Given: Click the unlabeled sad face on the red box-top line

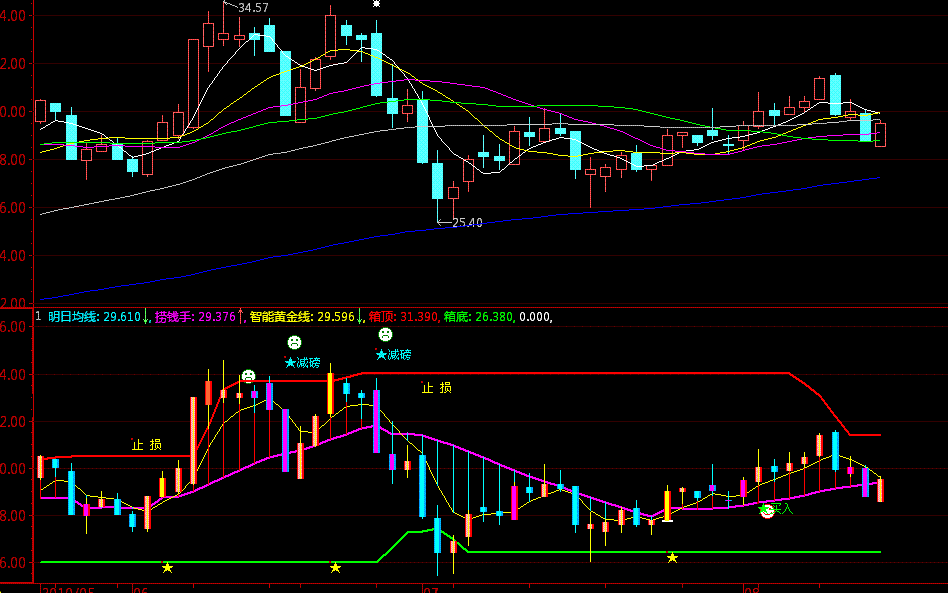Looking at the screenshot, I should tap(248, 376).
